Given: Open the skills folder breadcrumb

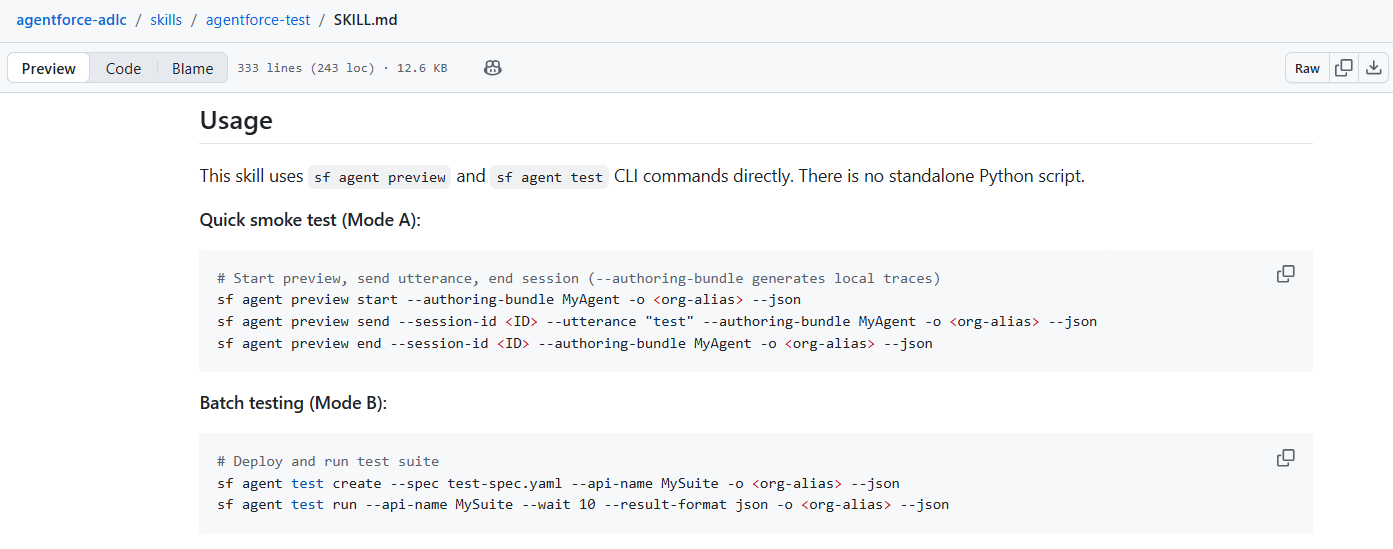Looking at the screenshot, I should 166,20.
